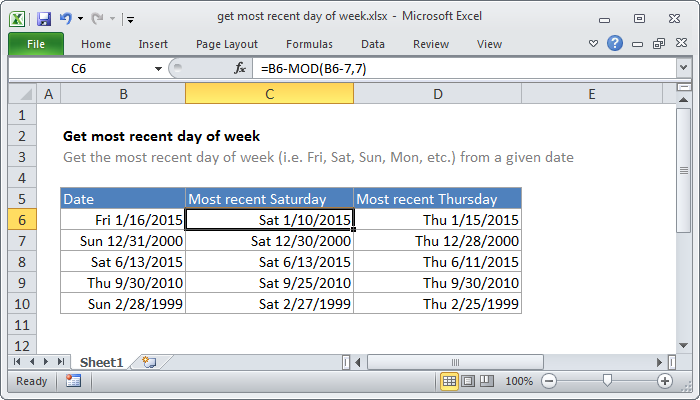
Task: Click the Undo arrow icon
Action: (66, 18)
